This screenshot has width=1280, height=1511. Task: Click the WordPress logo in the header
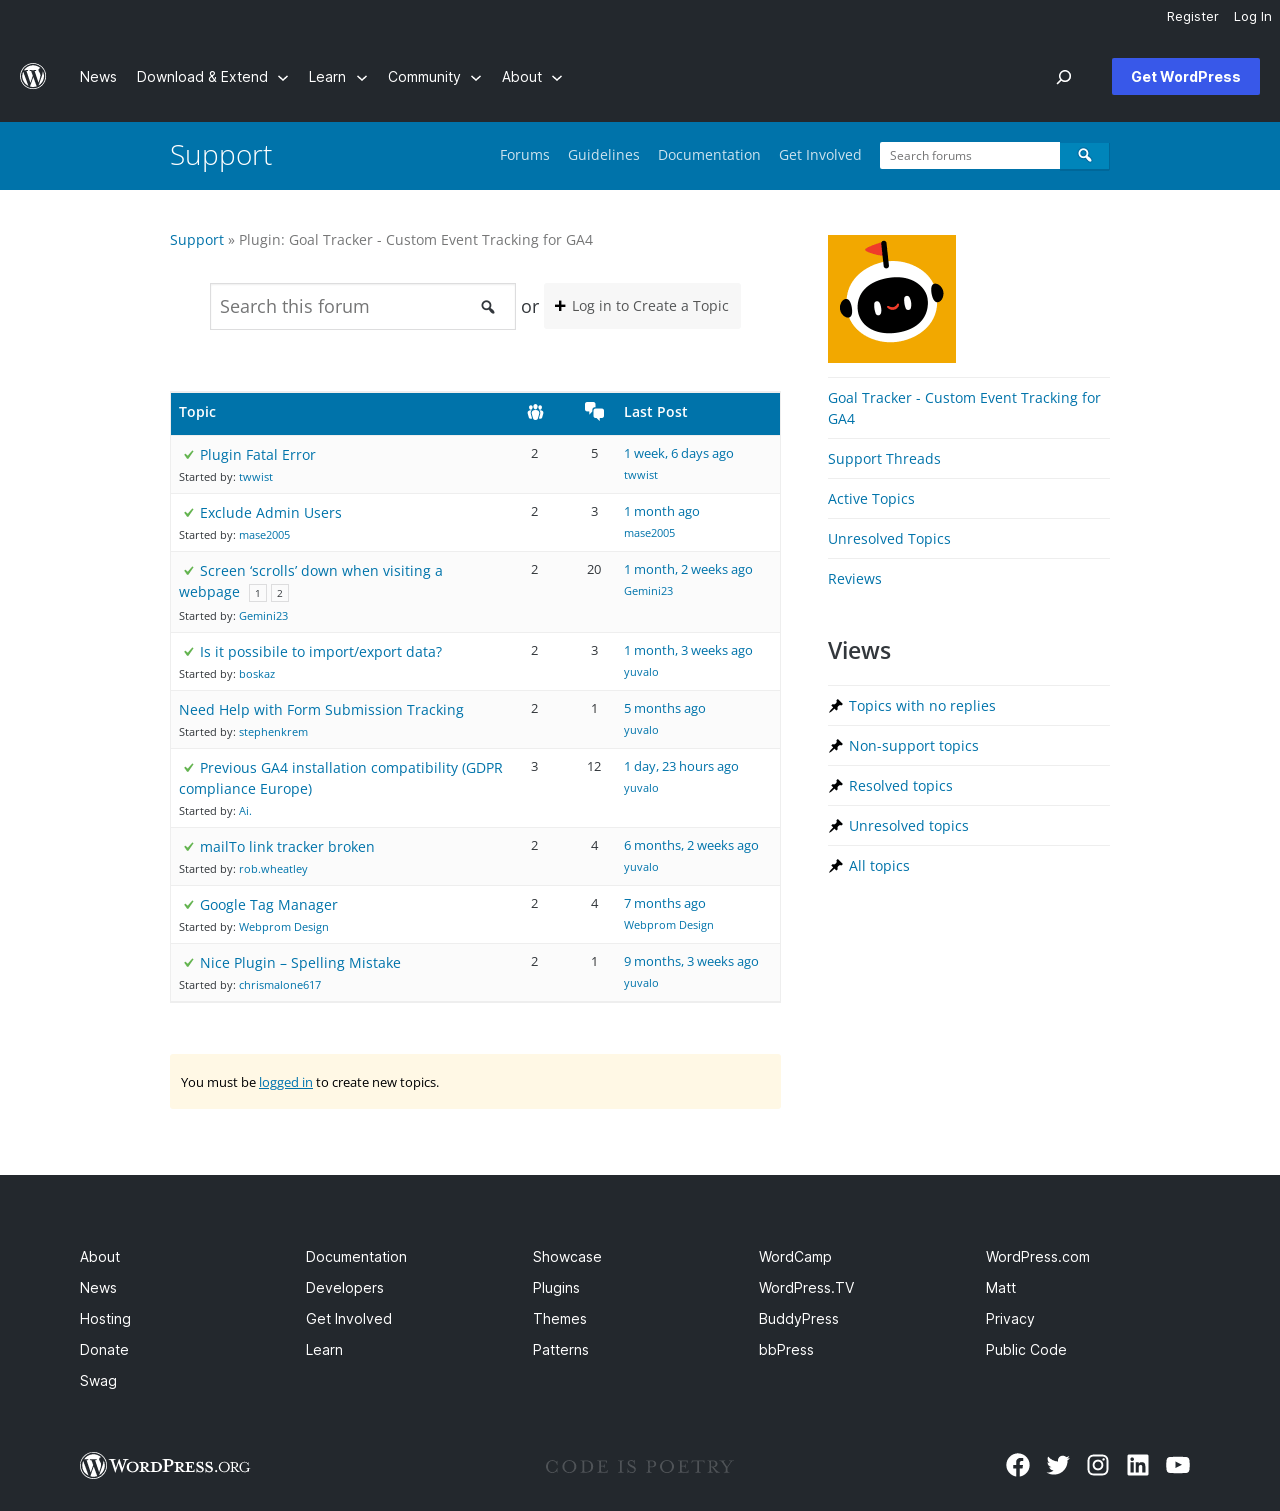coord(33,76)
